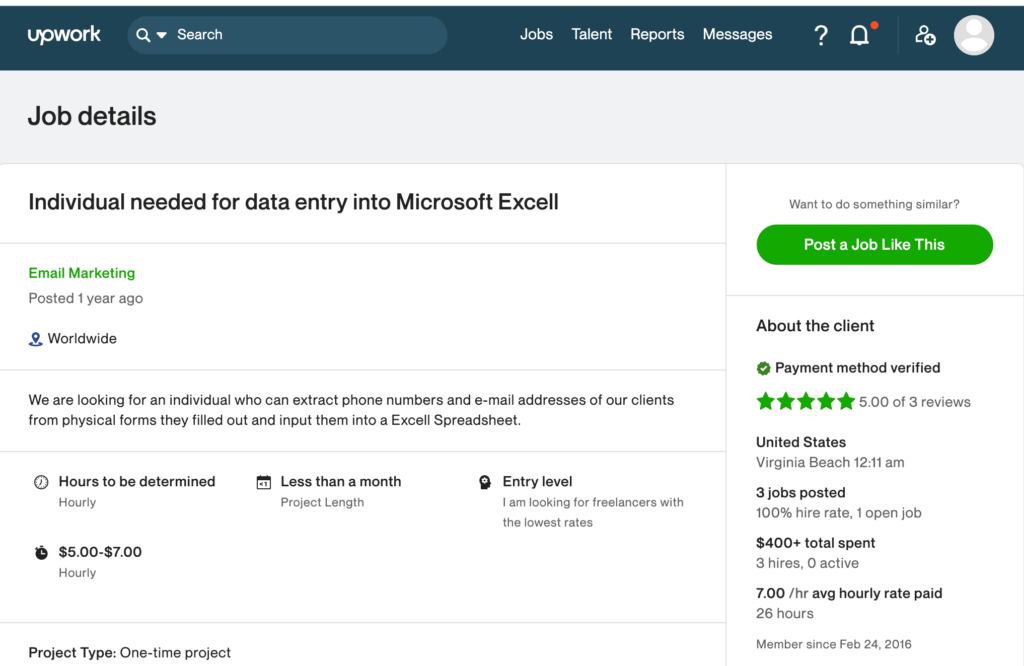The height and width of the screenshot is (666, 1024).
Task: Click the '$5.00-$7.00' hourly rate
Action: click(x=100, y=552)
